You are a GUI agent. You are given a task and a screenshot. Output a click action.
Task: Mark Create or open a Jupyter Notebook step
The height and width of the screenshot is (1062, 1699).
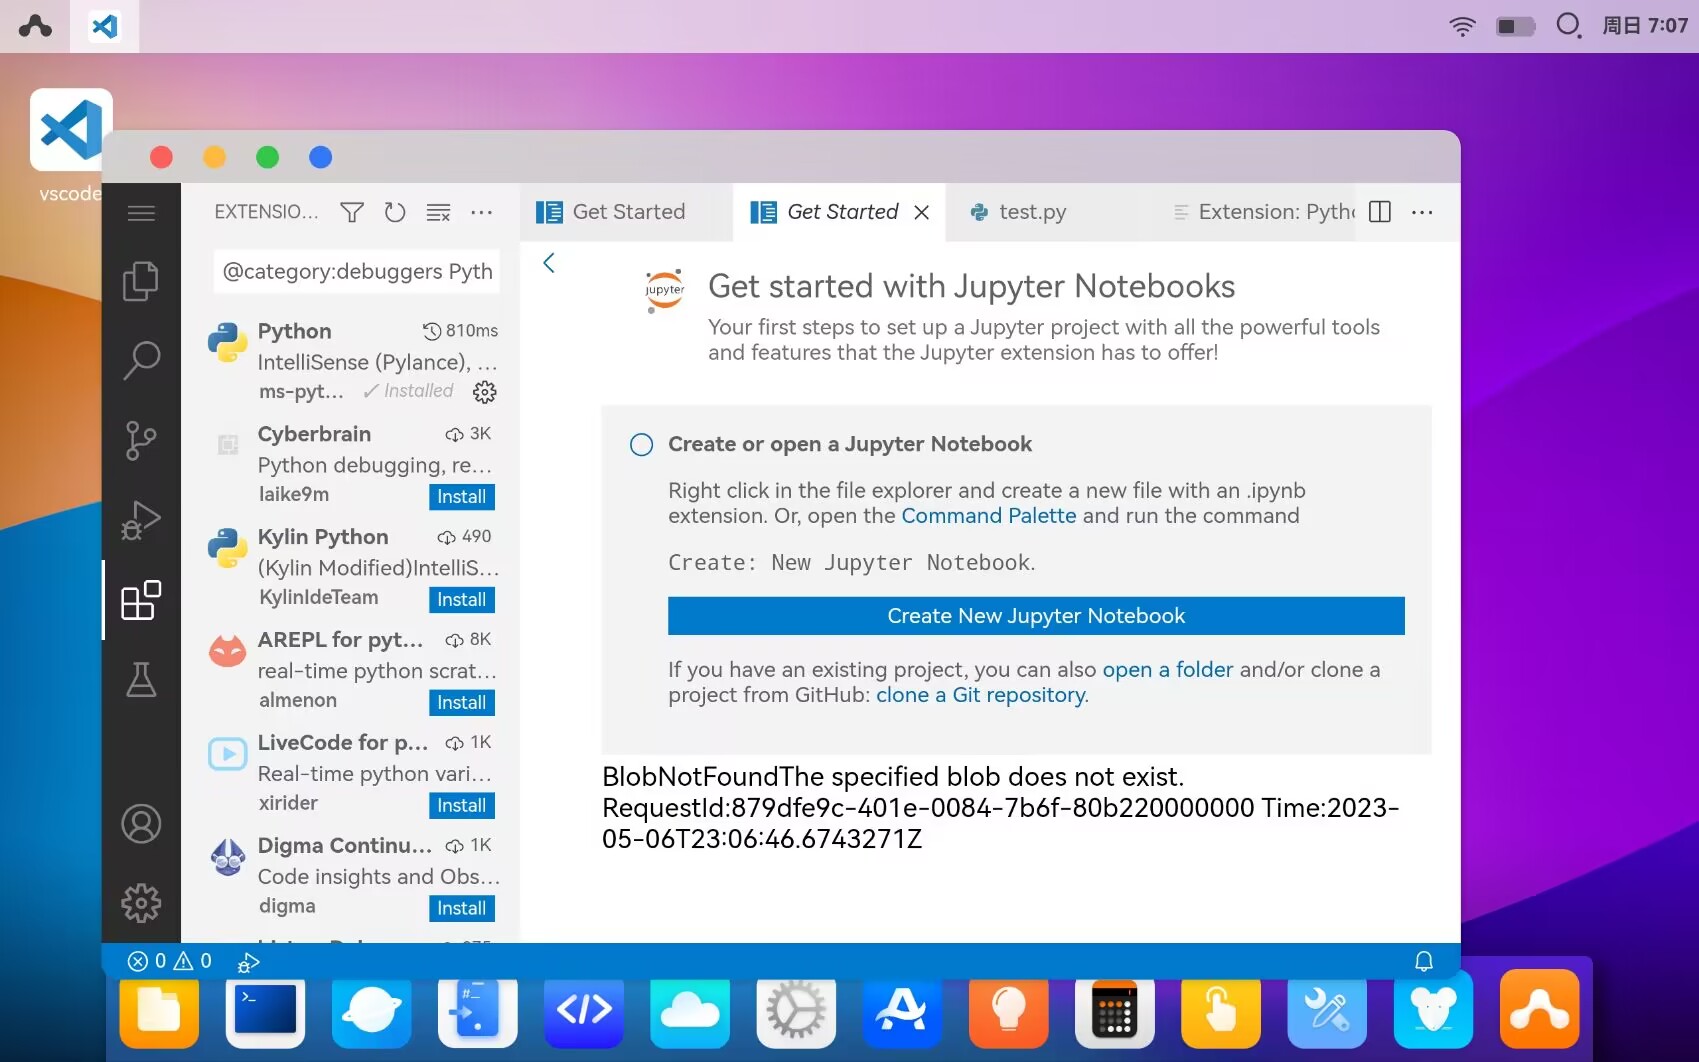642,445
